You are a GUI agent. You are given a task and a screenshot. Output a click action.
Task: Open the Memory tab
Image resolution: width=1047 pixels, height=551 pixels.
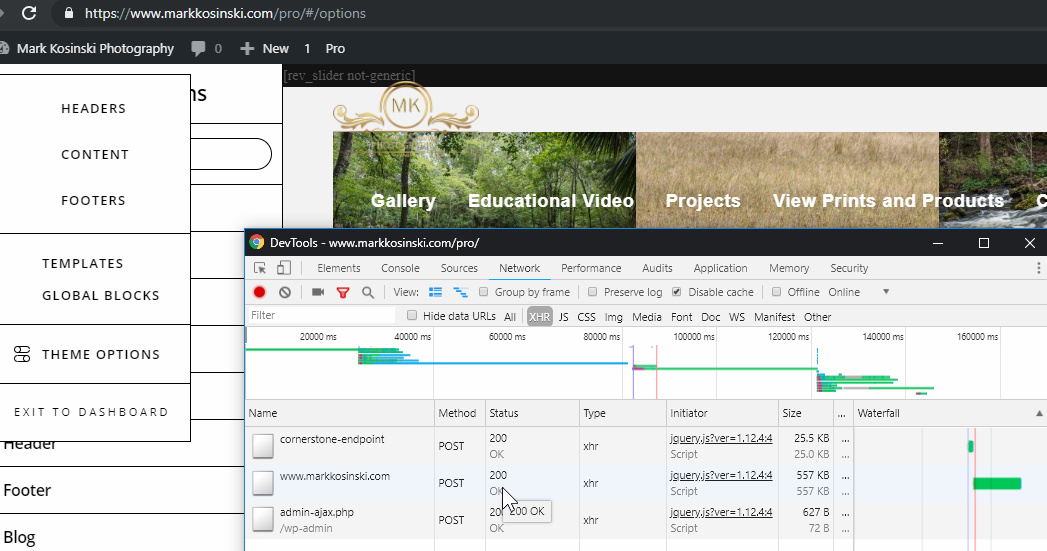[x=789, y=268]
